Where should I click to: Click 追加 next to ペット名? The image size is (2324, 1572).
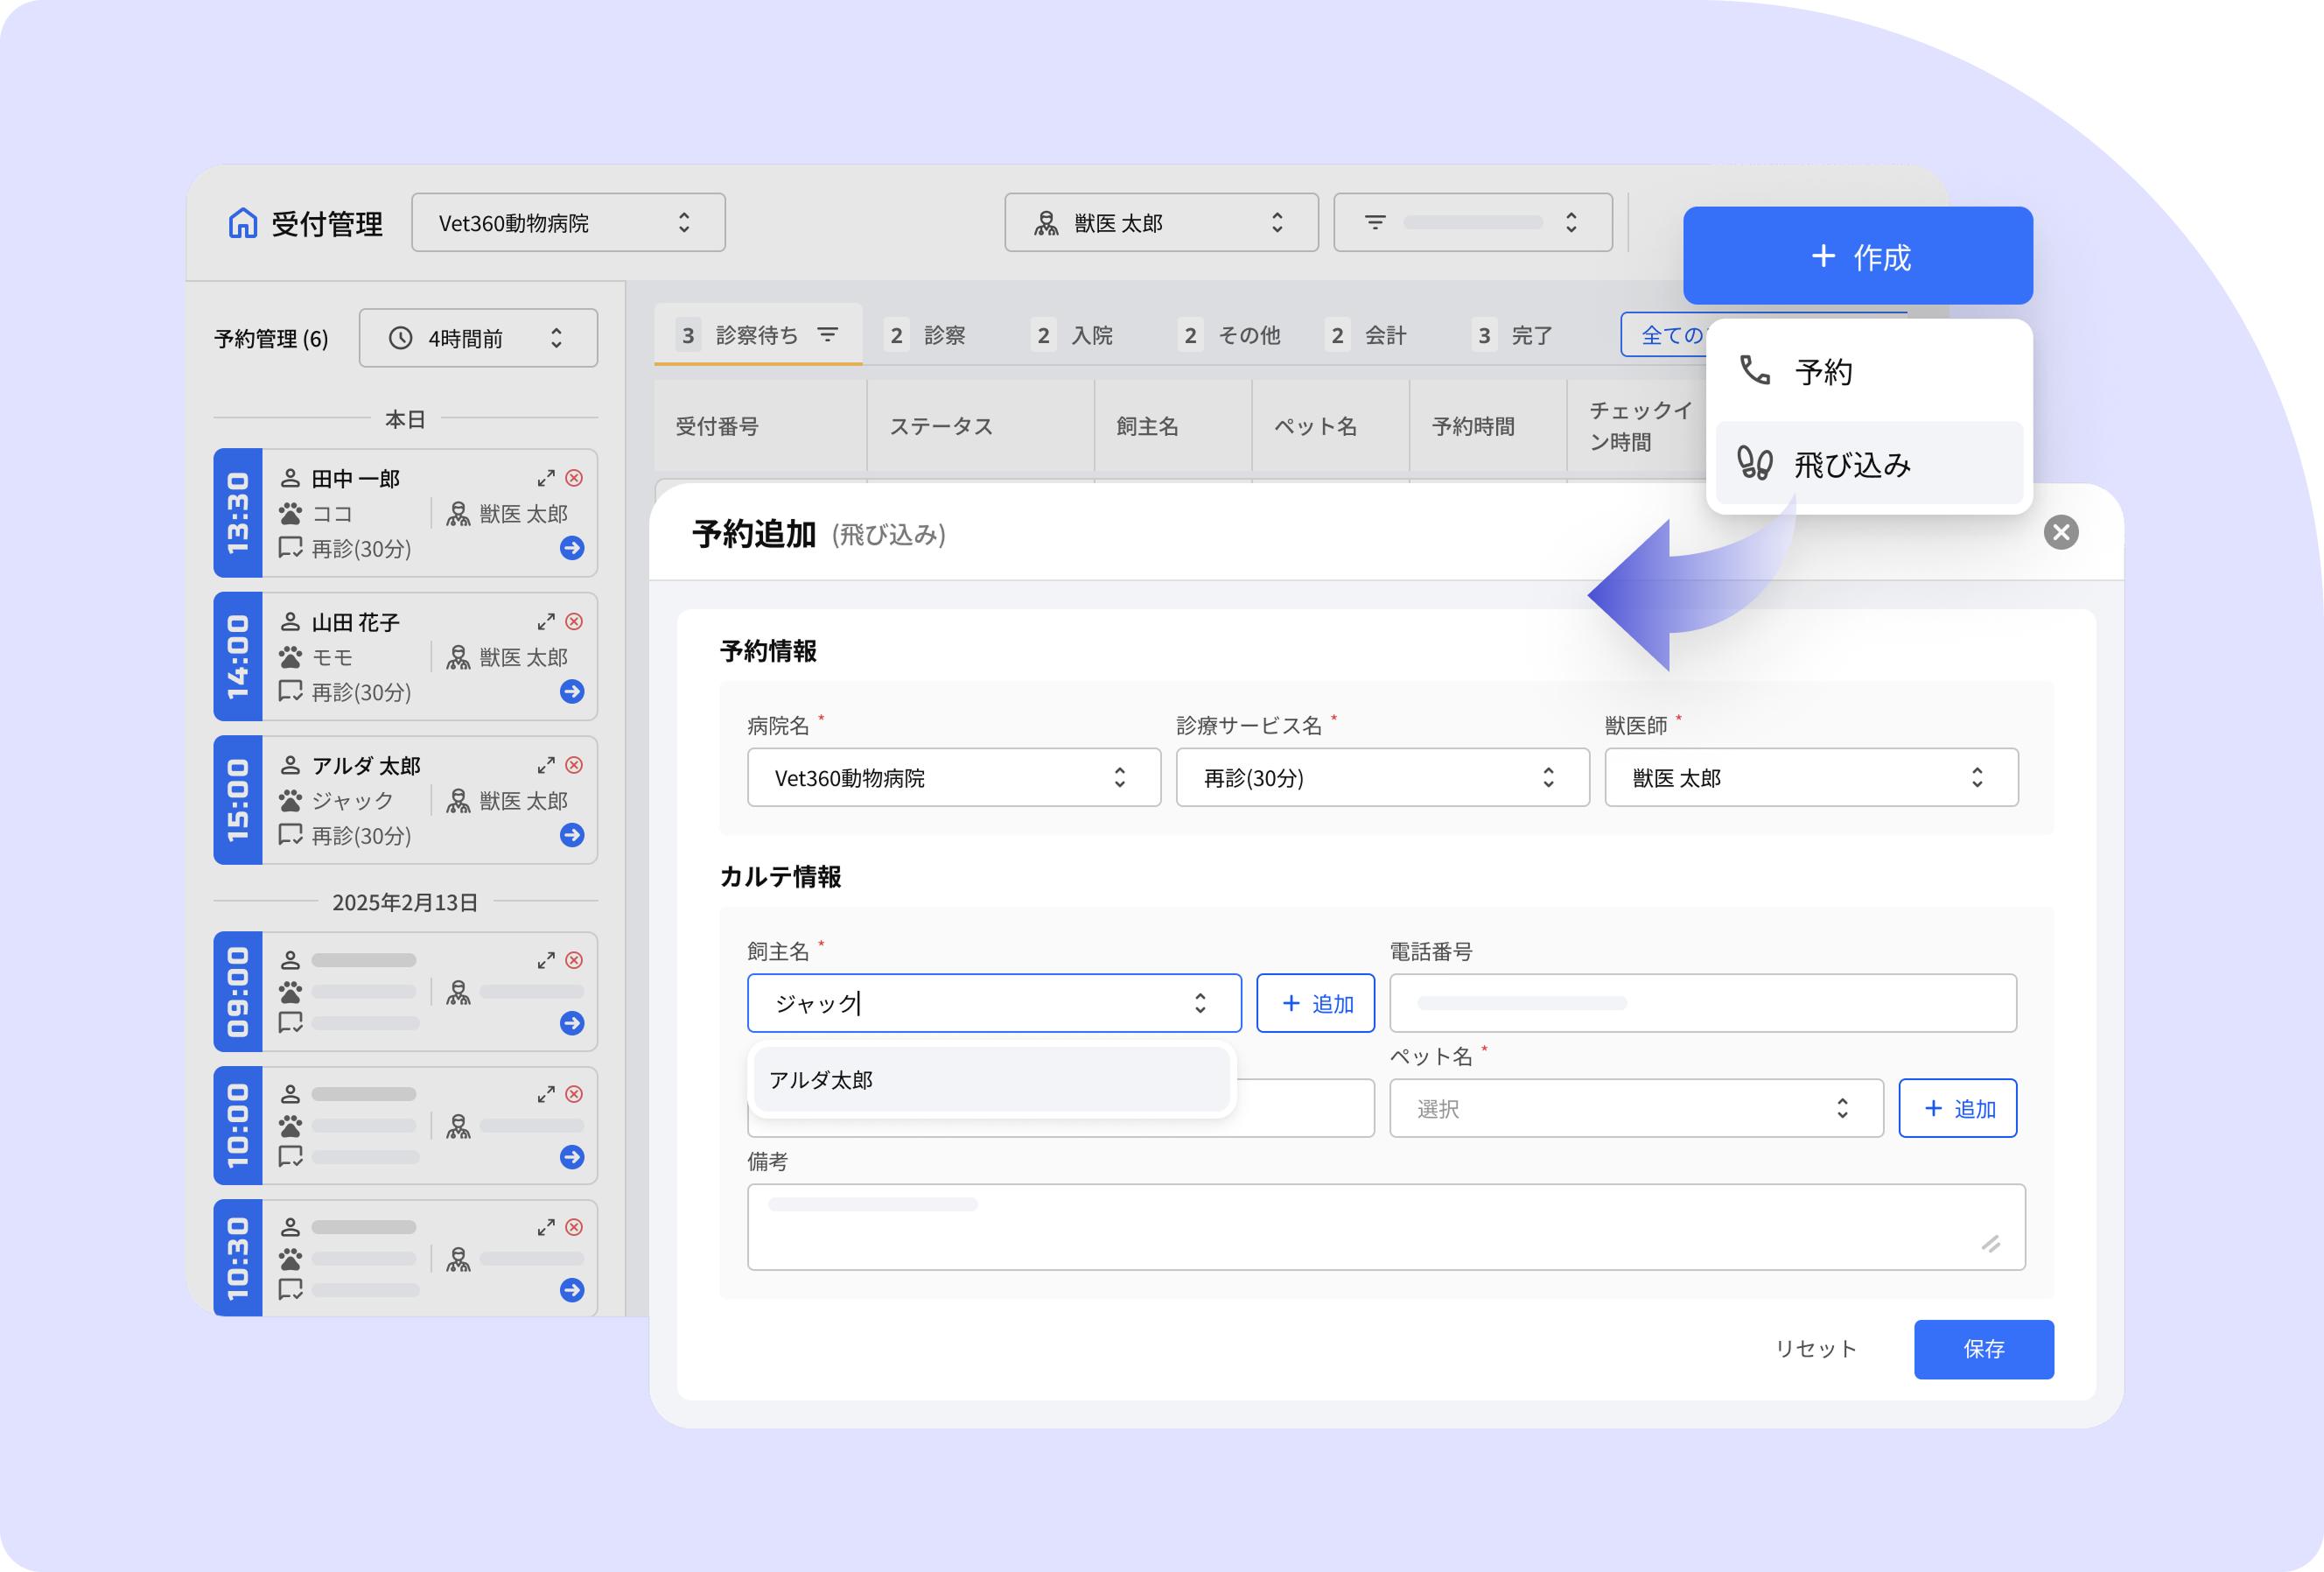pyautogui.click(x=1957, y=1108)
